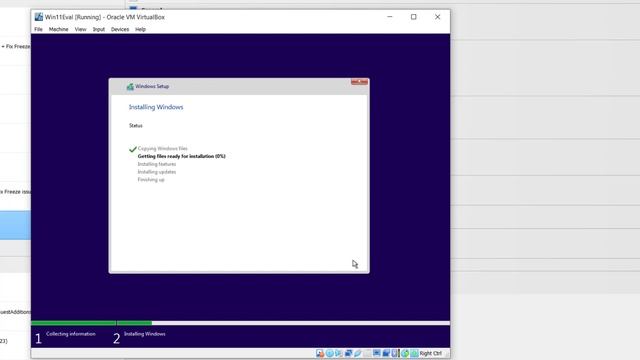Click the Right Ctrl host key label
Viewport: 640px width, 360px height.
(431, 353)
